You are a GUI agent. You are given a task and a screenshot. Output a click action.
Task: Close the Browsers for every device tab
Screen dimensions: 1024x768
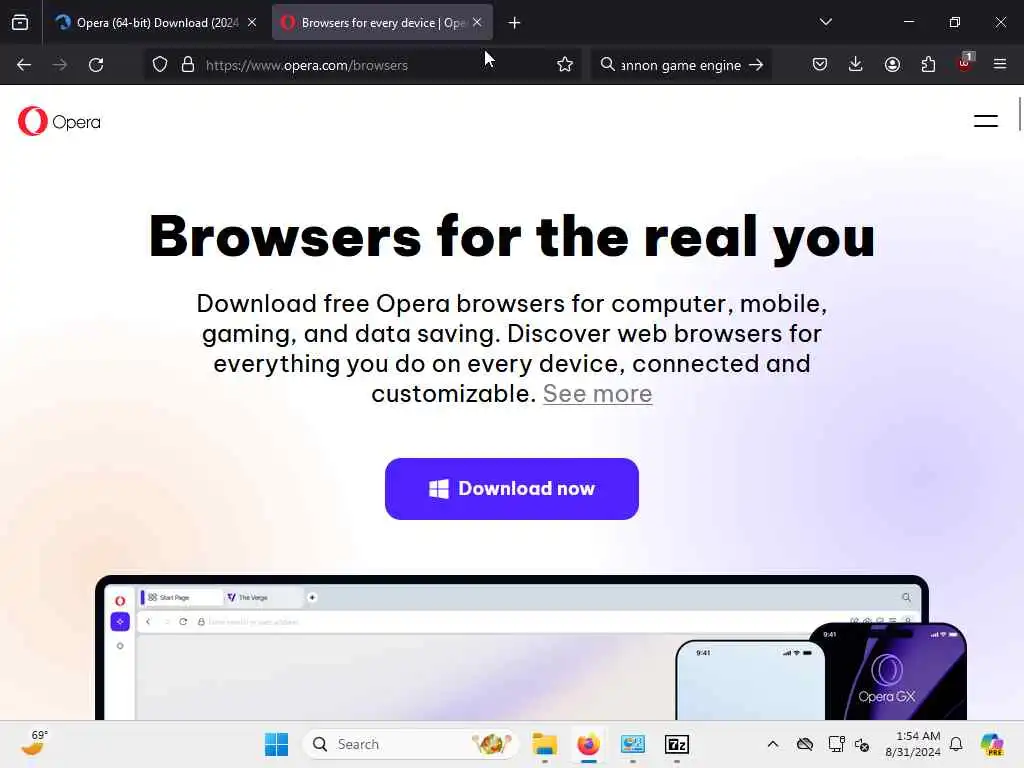point(477,22)
